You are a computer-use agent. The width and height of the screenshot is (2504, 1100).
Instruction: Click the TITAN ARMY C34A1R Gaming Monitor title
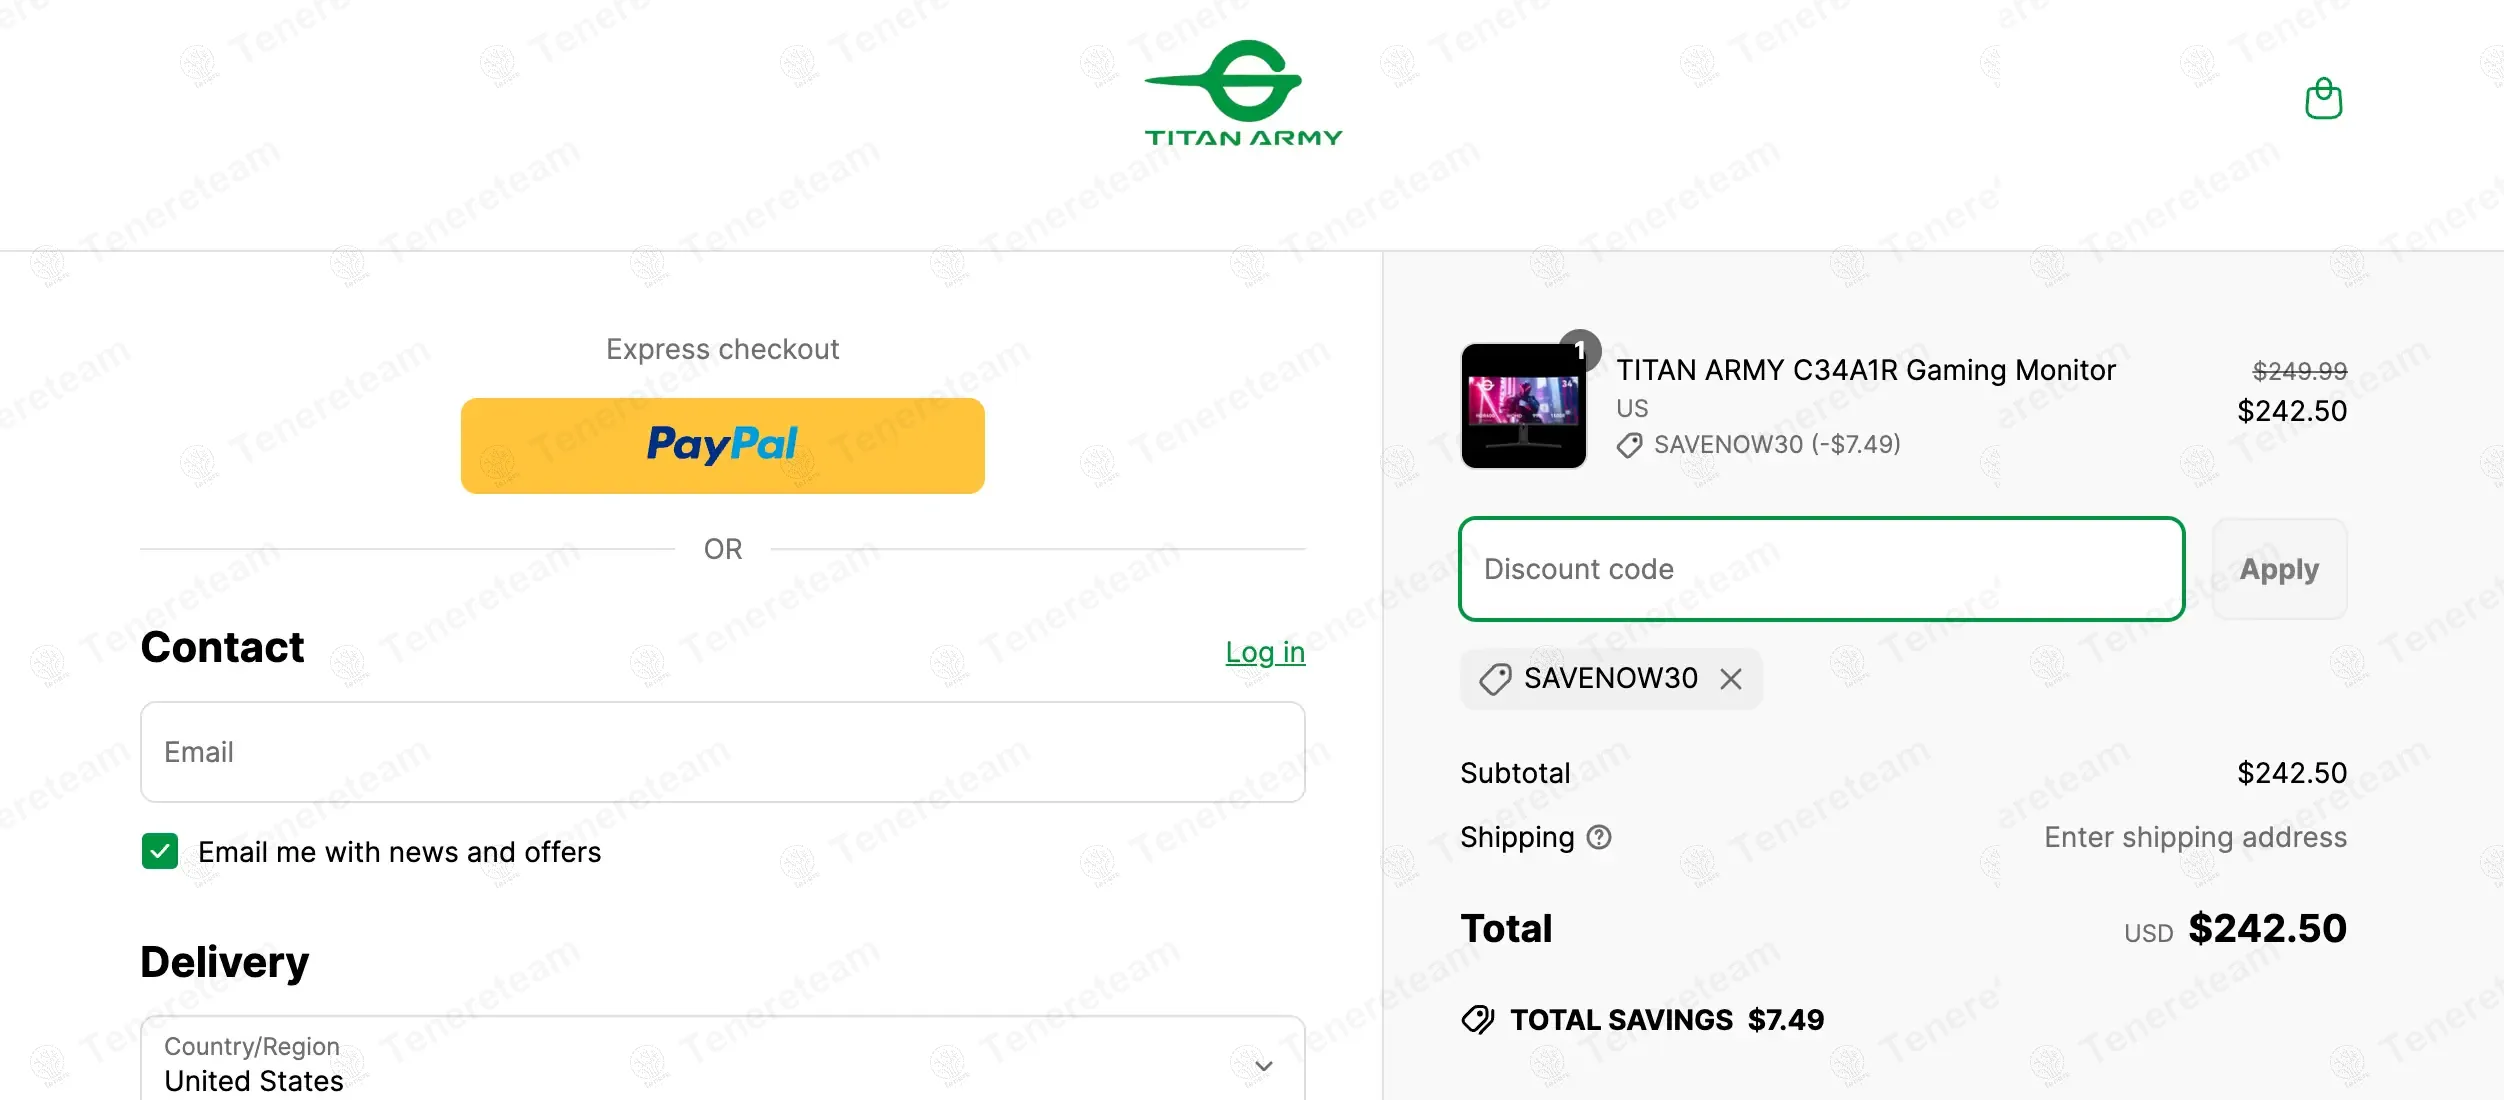1865,370
